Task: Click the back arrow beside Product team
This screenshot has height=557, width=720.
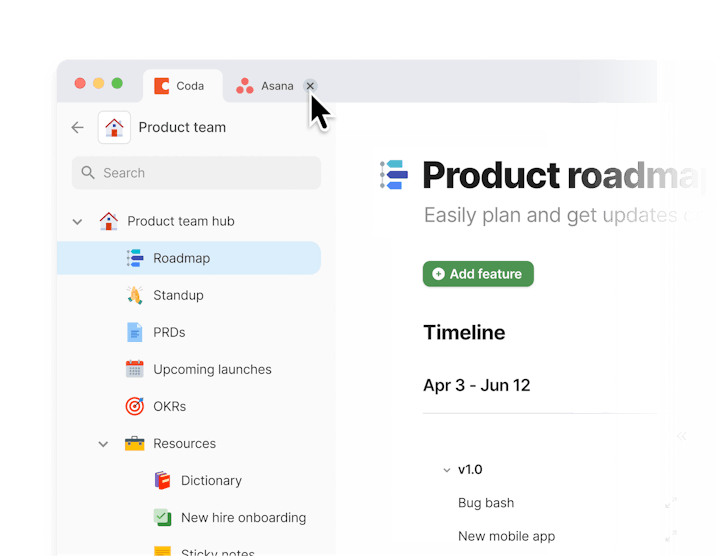Action: [77, 127]
